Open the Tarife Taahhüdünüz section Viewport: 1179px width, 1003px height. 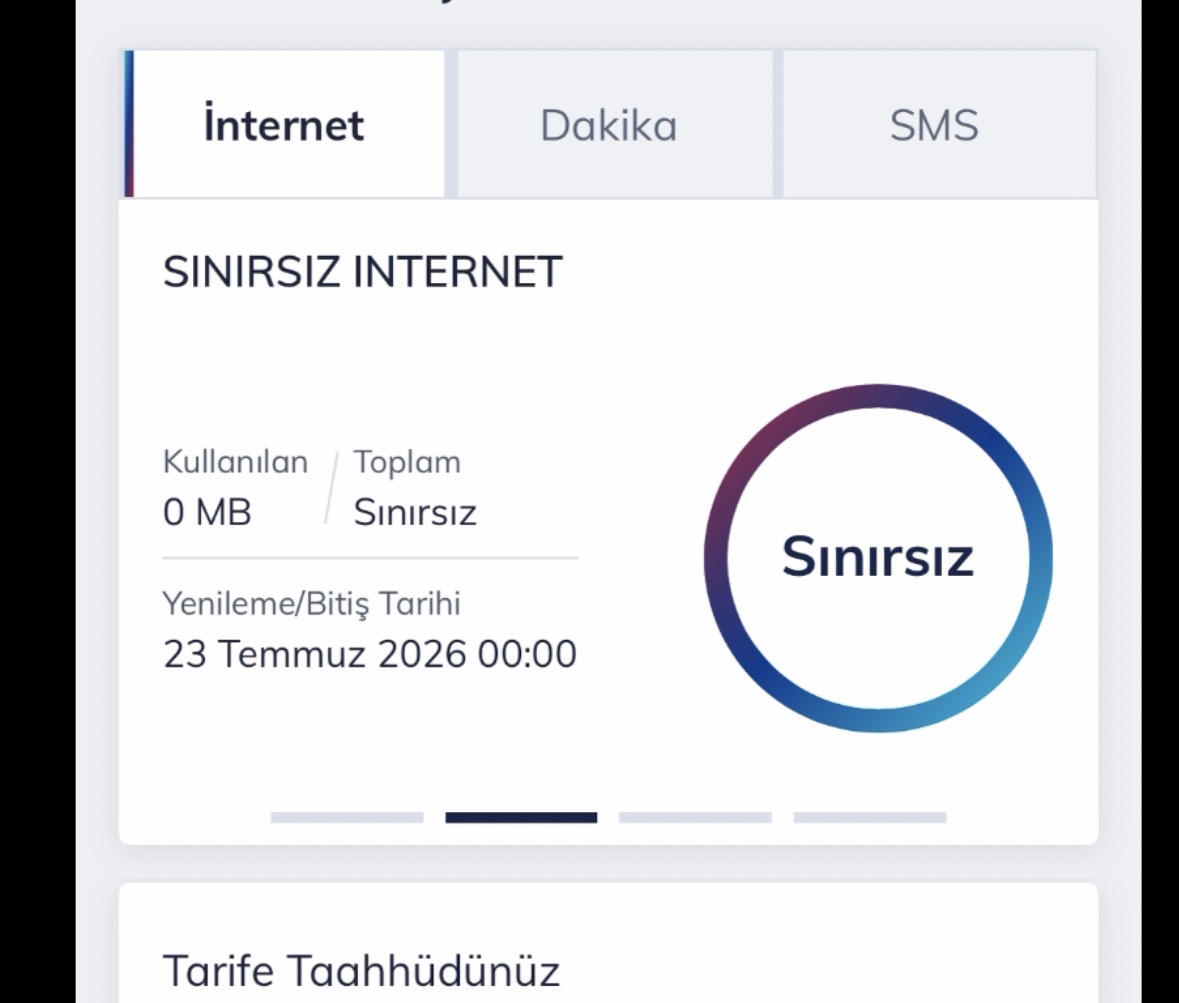pyautogui.click(x=361, y=971)
